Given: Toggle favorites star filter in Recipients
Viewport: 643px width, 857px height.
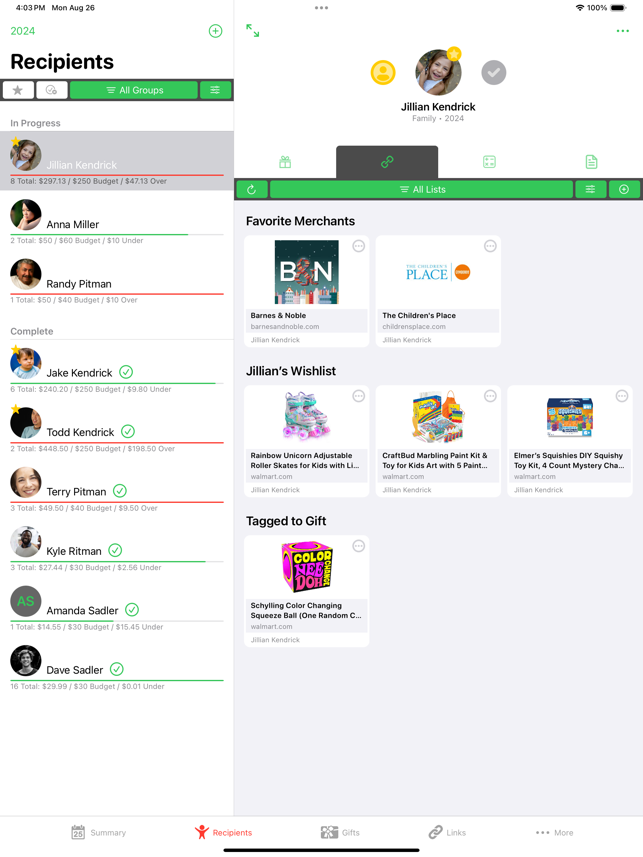Looking at the screenshot, I should (x=18, y=90).
